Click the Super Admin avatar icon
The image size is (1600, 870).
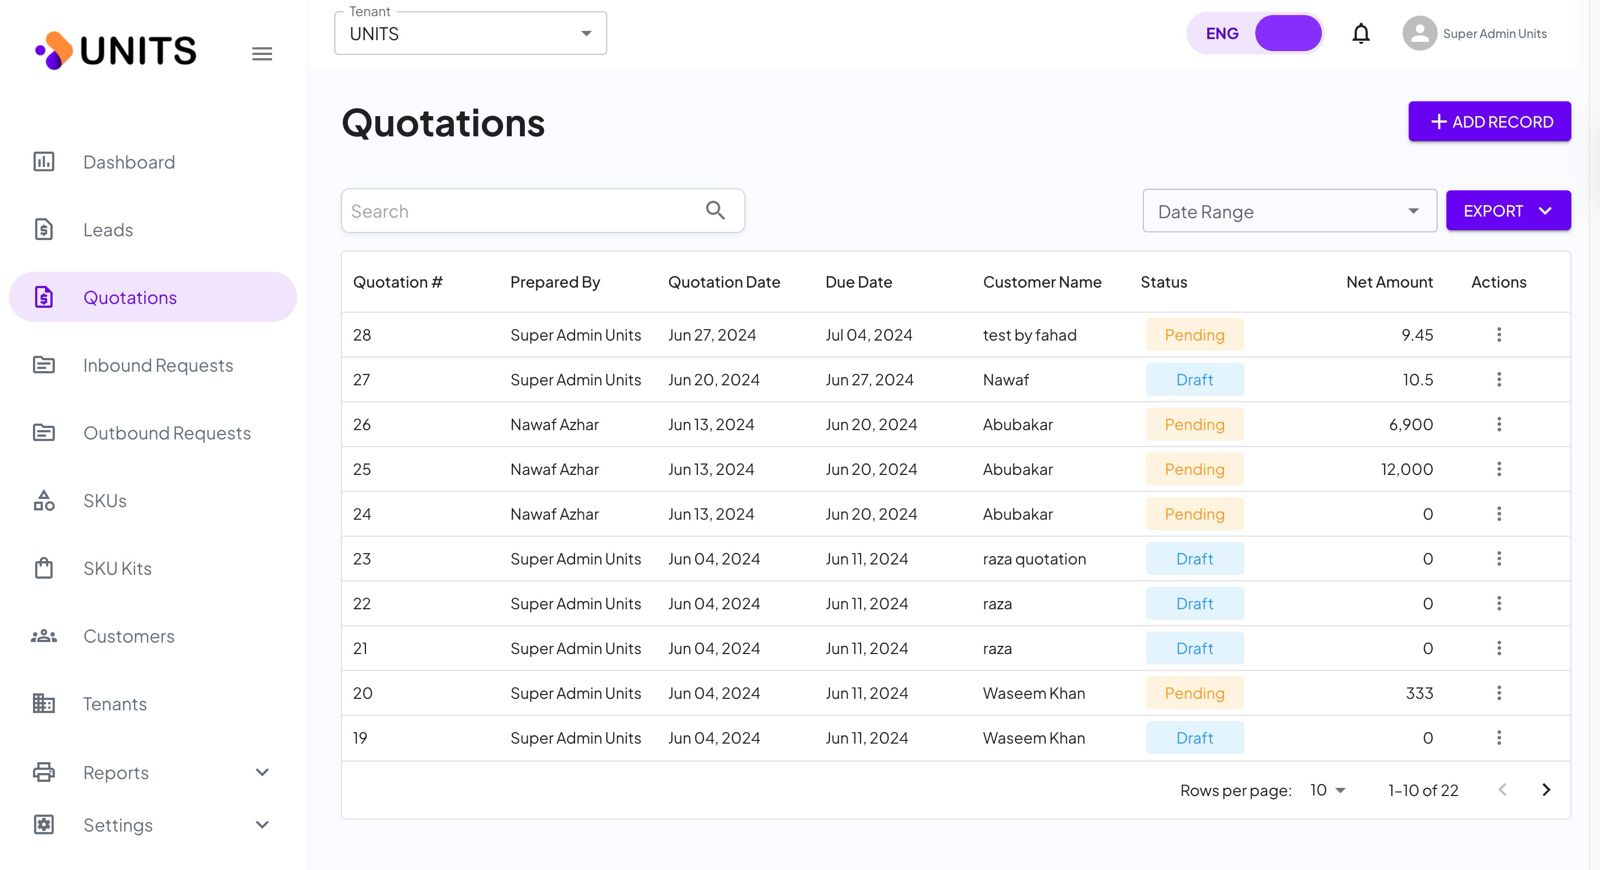(1420, 33)
